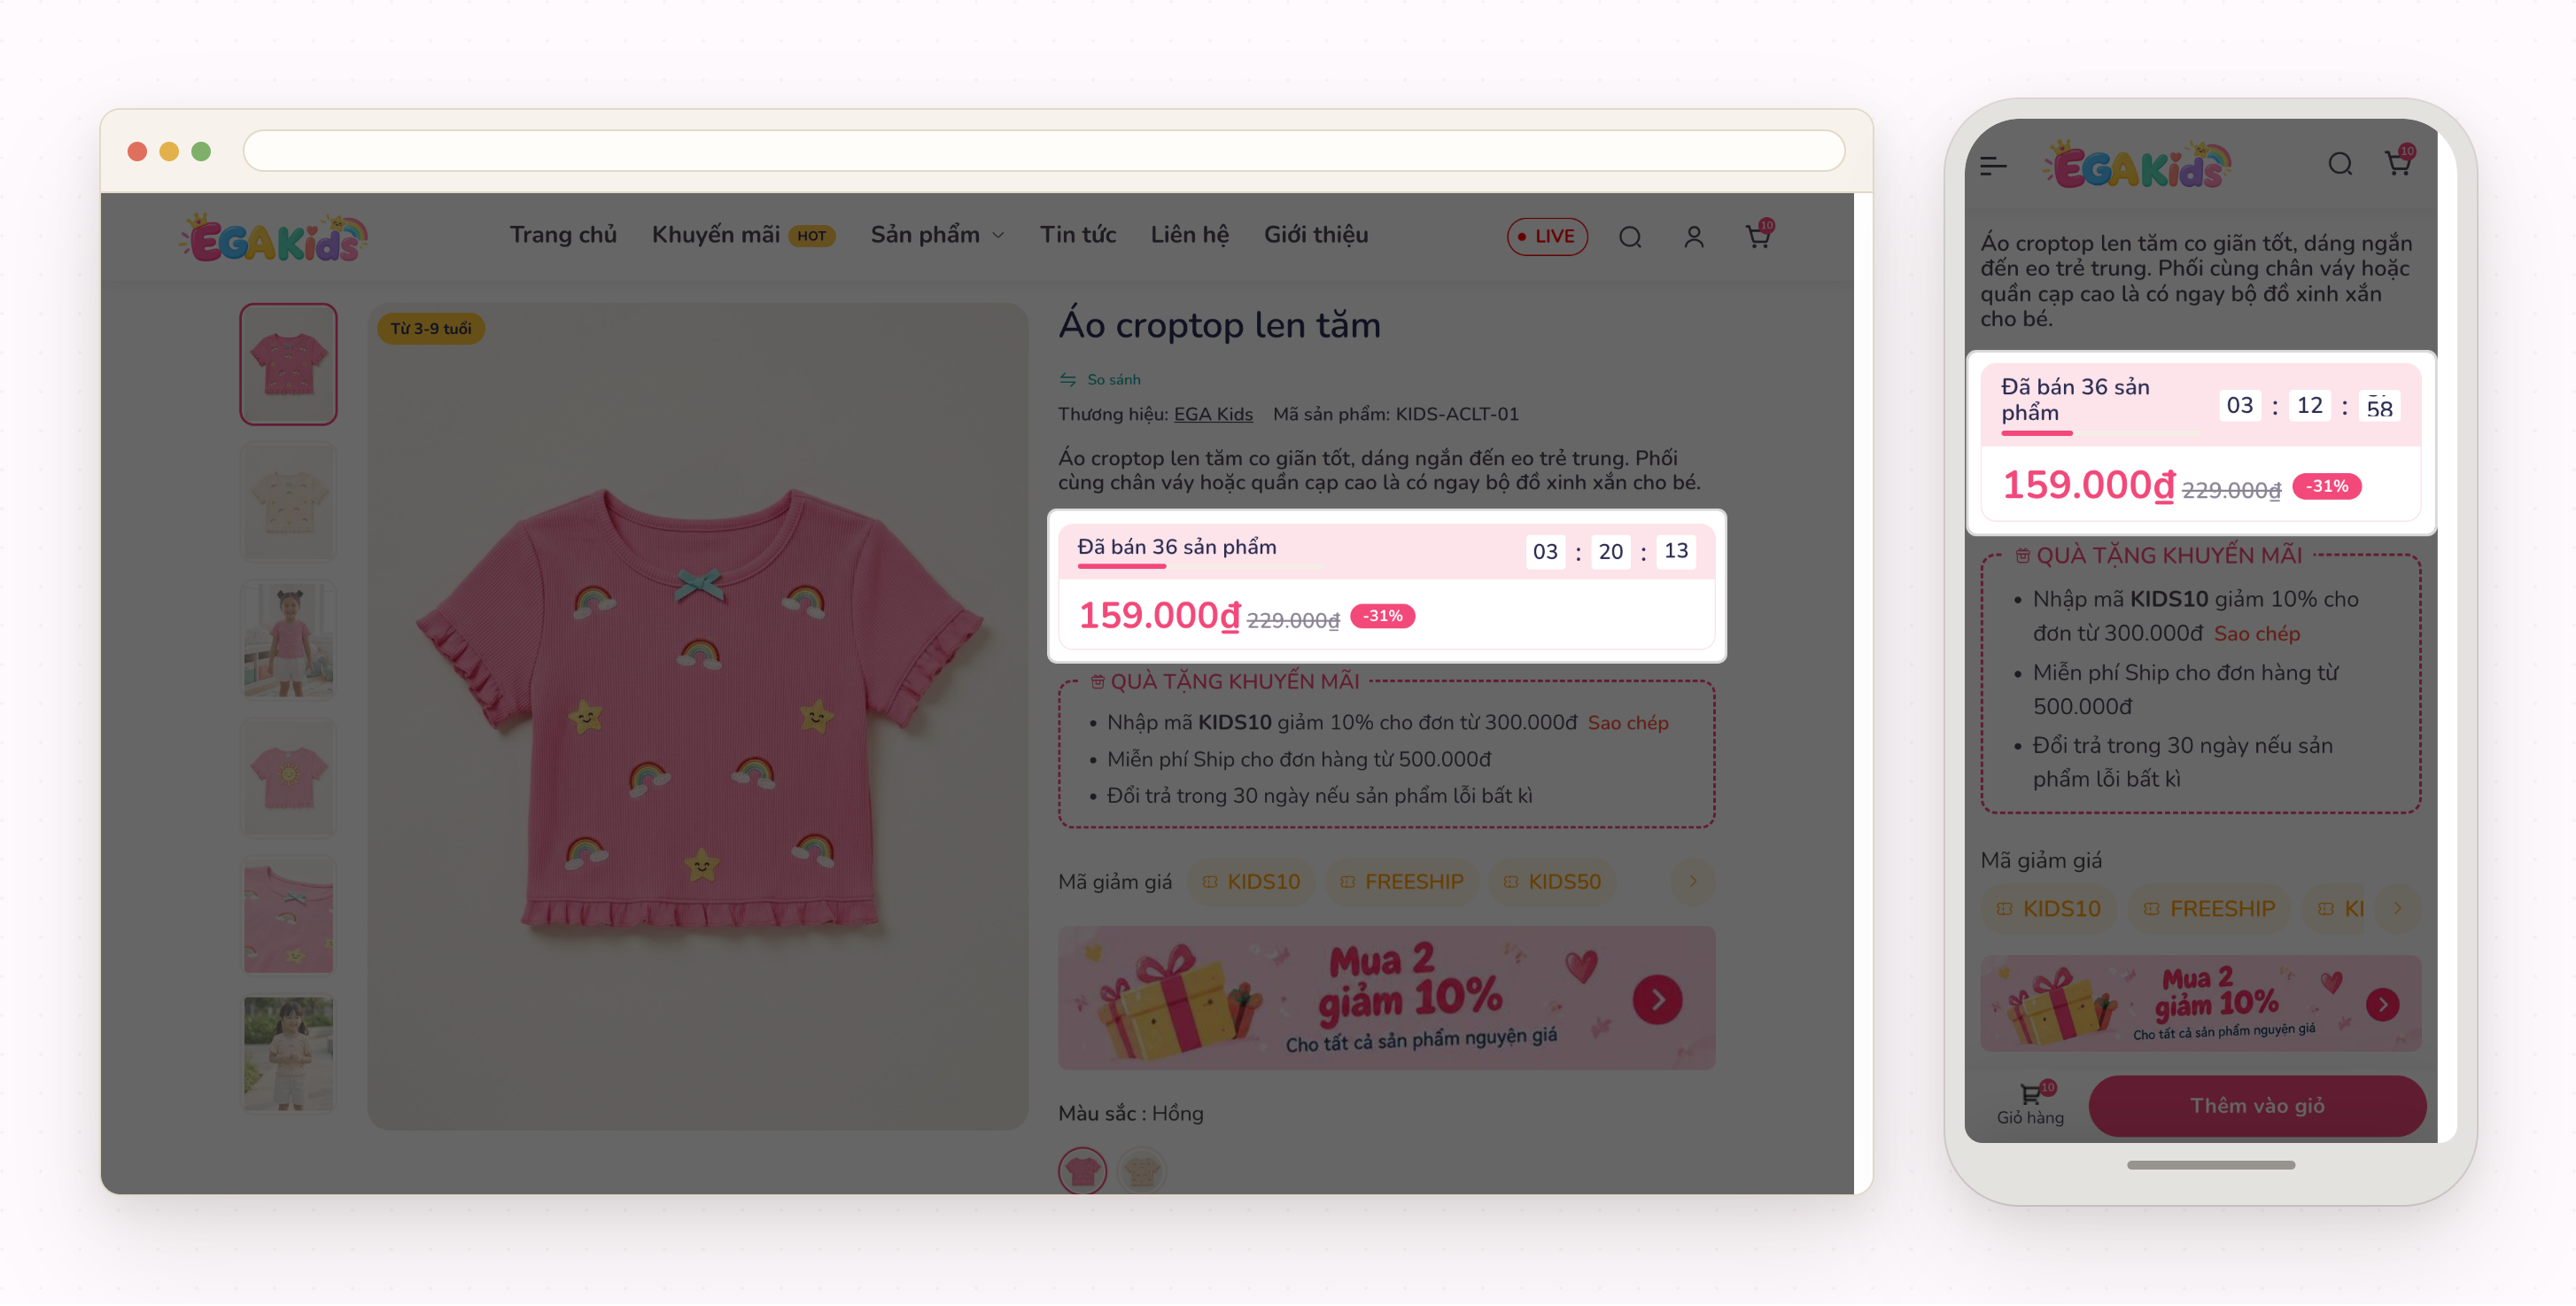This screenshot has width=2576, height=1306.
Task: Open the mobile header cart icon
Action: [2399, 162]
